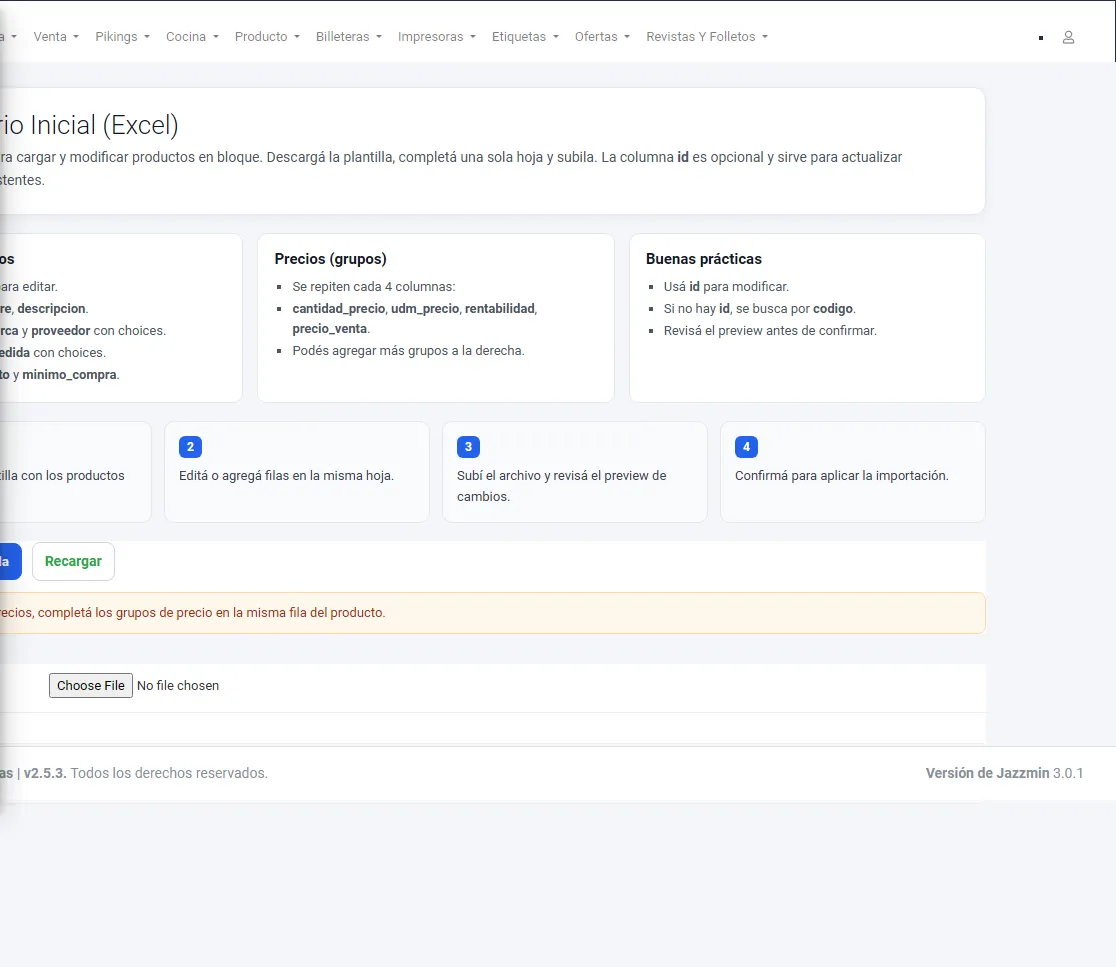Image resolution: width=1116 pixels, height=967 pixels.
Task: Expand the Pikings dropdown menu
Action: coord(122,37)
